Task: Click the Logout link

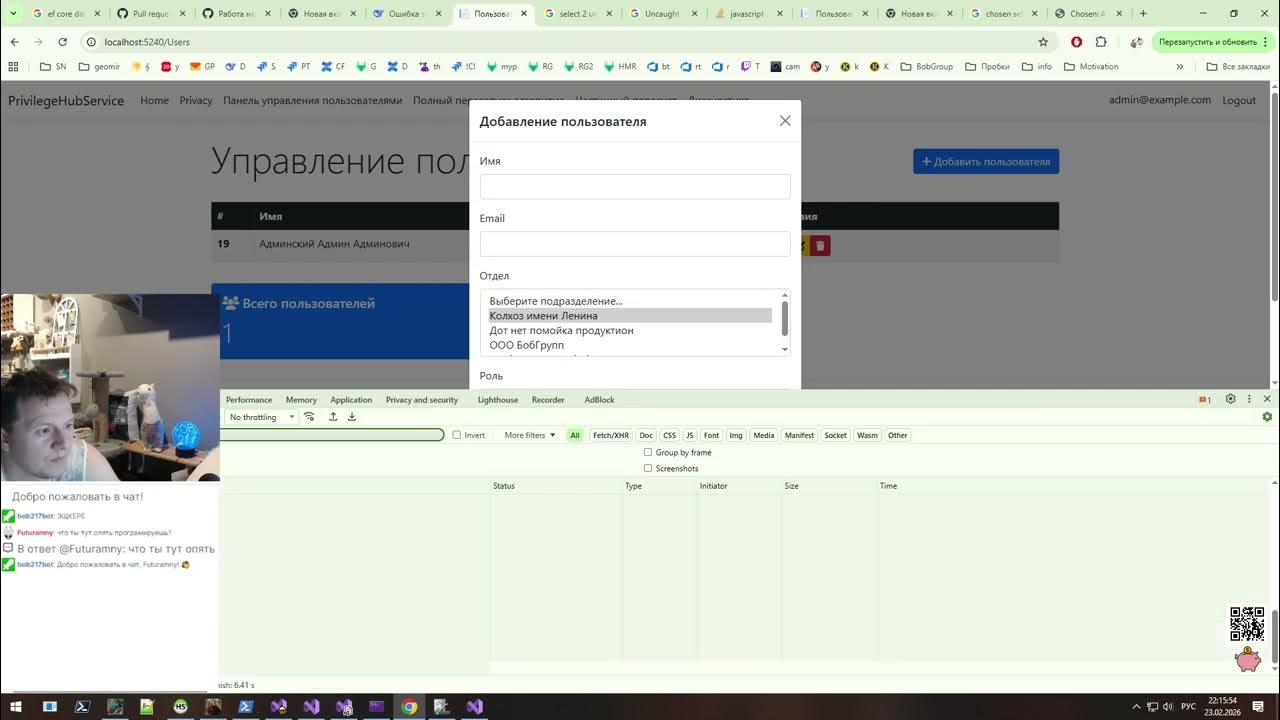Action: 1239,100
